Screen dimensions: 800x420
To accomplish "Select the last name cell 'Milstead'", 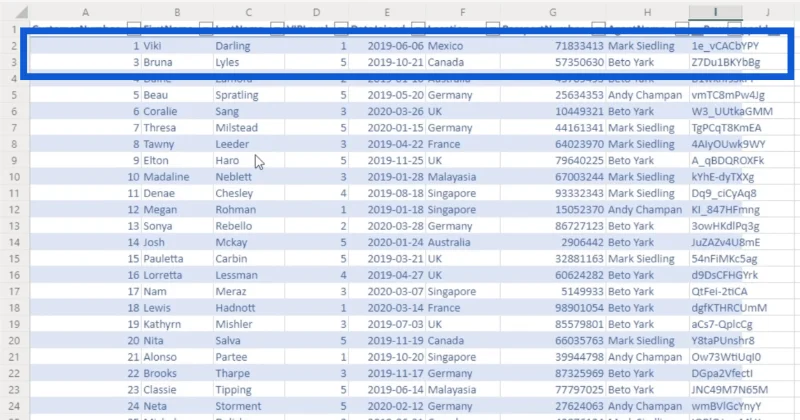I will click(248, 128).
